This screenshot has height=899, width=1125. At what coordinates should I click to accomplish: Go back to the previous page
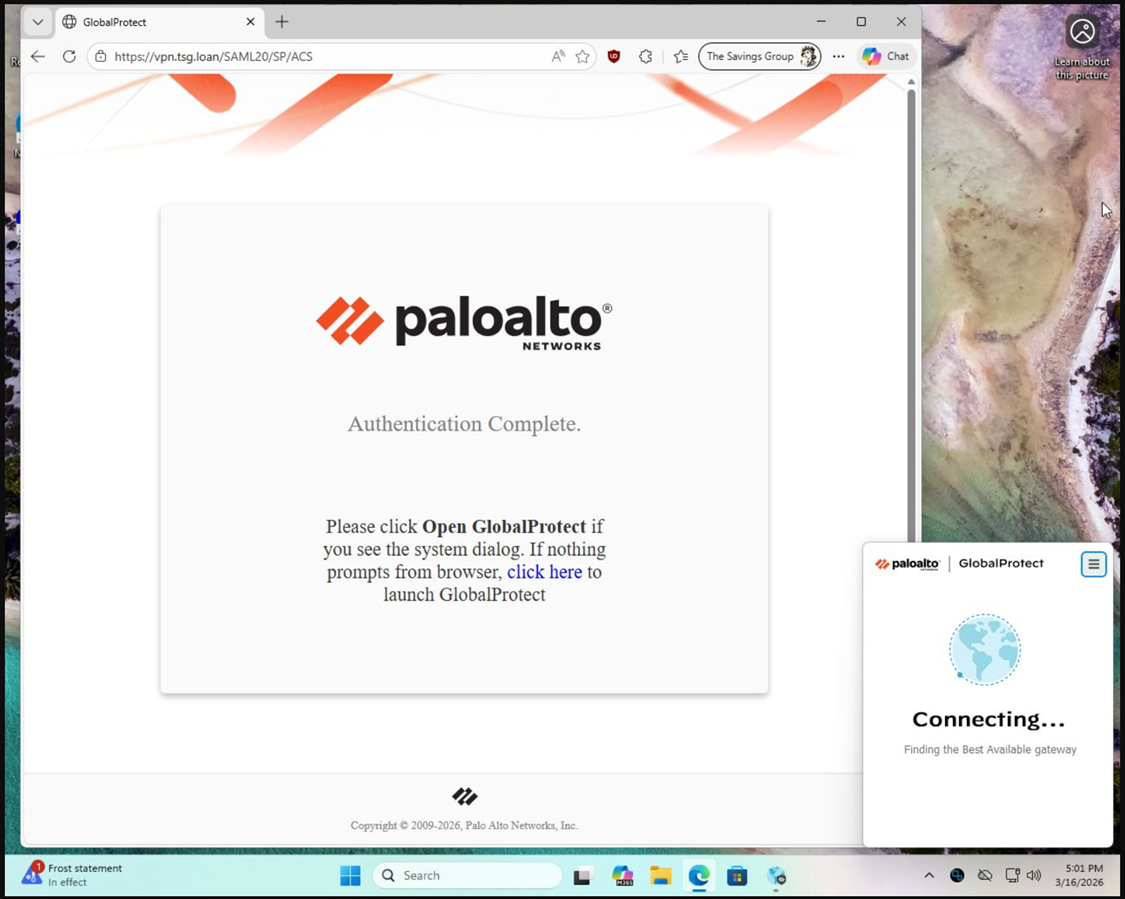click(x=38, y=57)
